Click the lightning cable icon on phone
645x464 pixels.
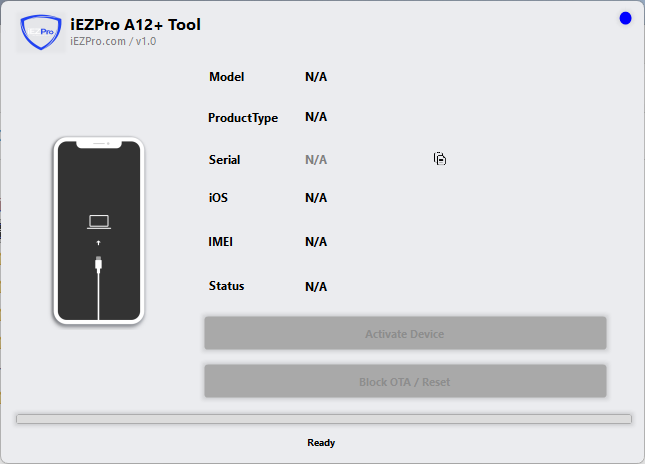point(98,265)
